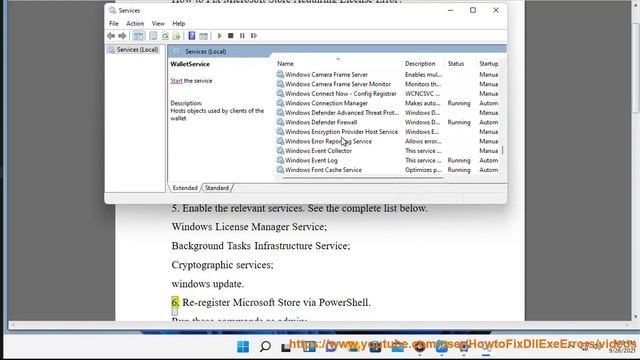
Task: Open Task View icon on the taskbar
Action: point(286,347)
